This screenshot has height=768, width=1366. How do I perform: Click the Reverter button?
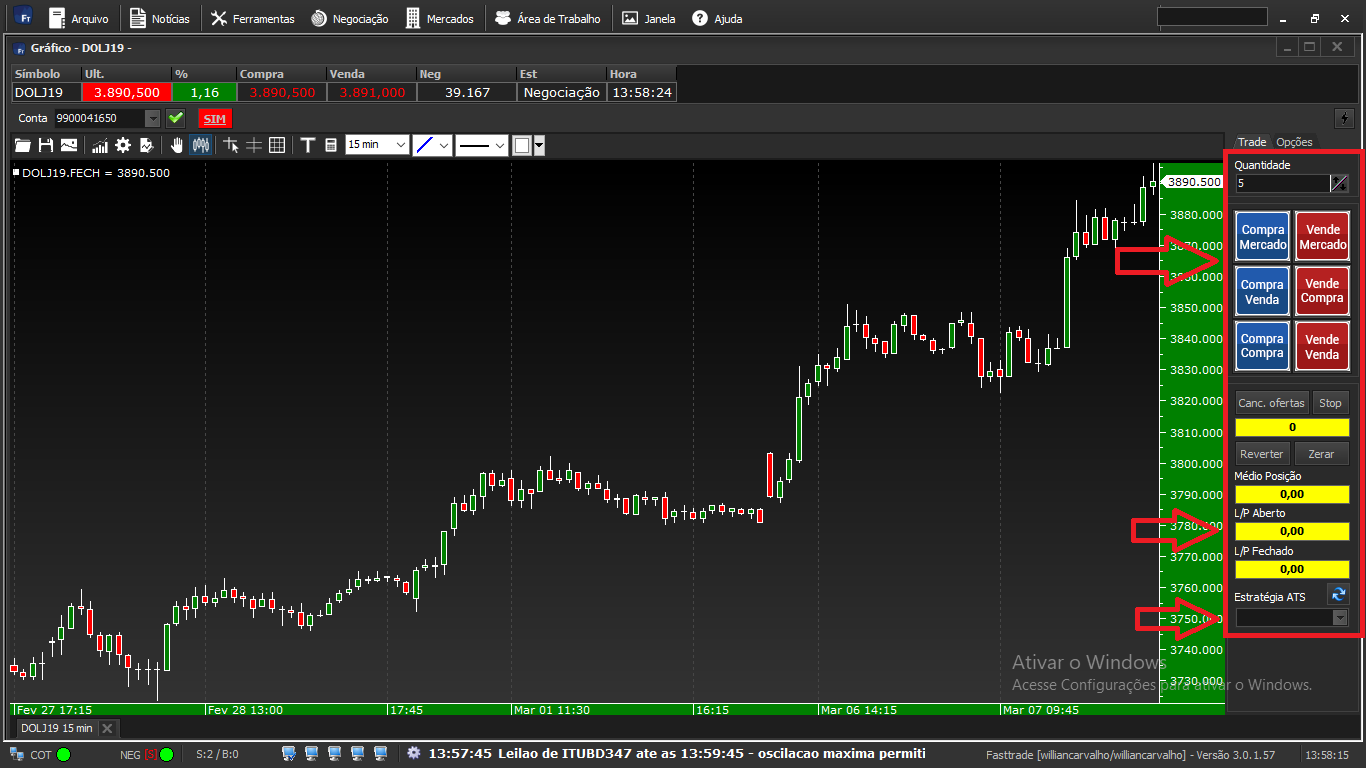[1262, 454]
